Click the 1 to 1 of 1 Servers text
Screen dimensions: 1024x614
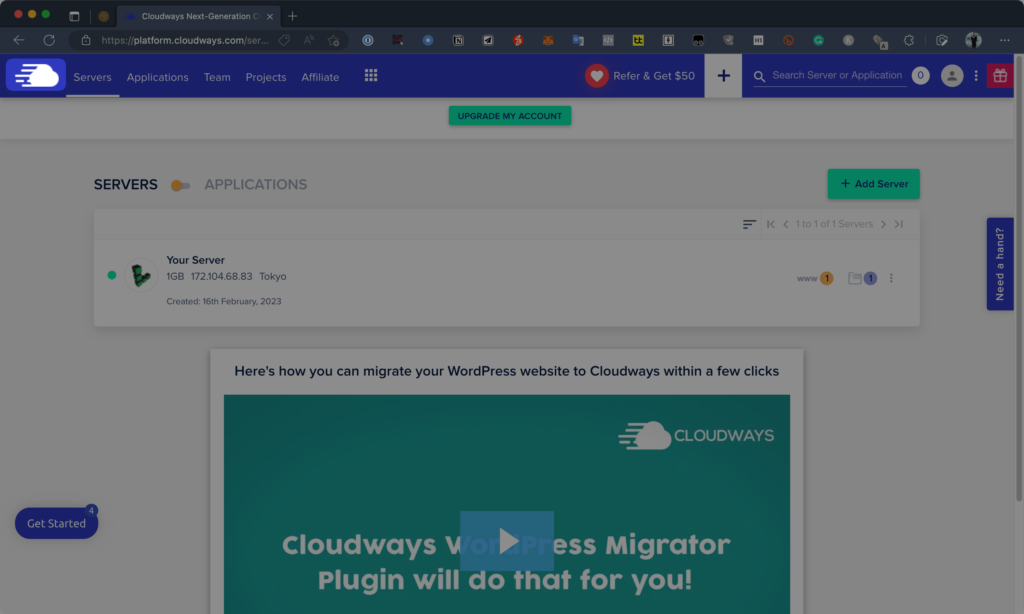(x=834, y=224)
